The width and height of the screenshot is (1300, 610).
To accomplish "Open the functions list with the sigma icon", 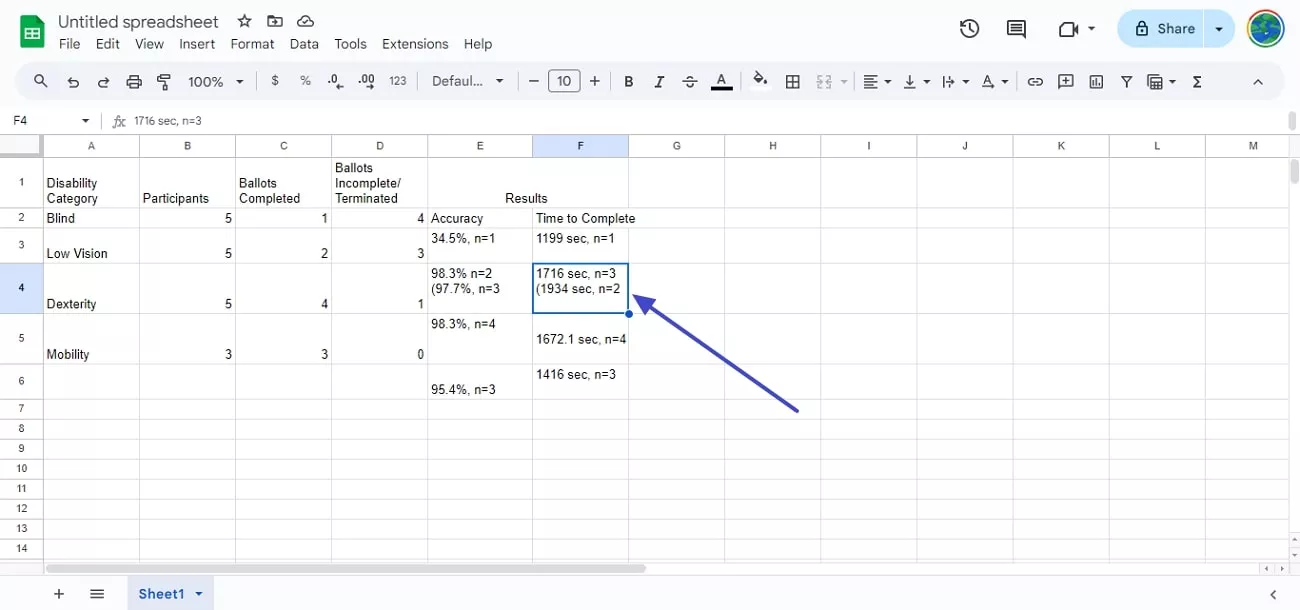I will point(1196,81).
